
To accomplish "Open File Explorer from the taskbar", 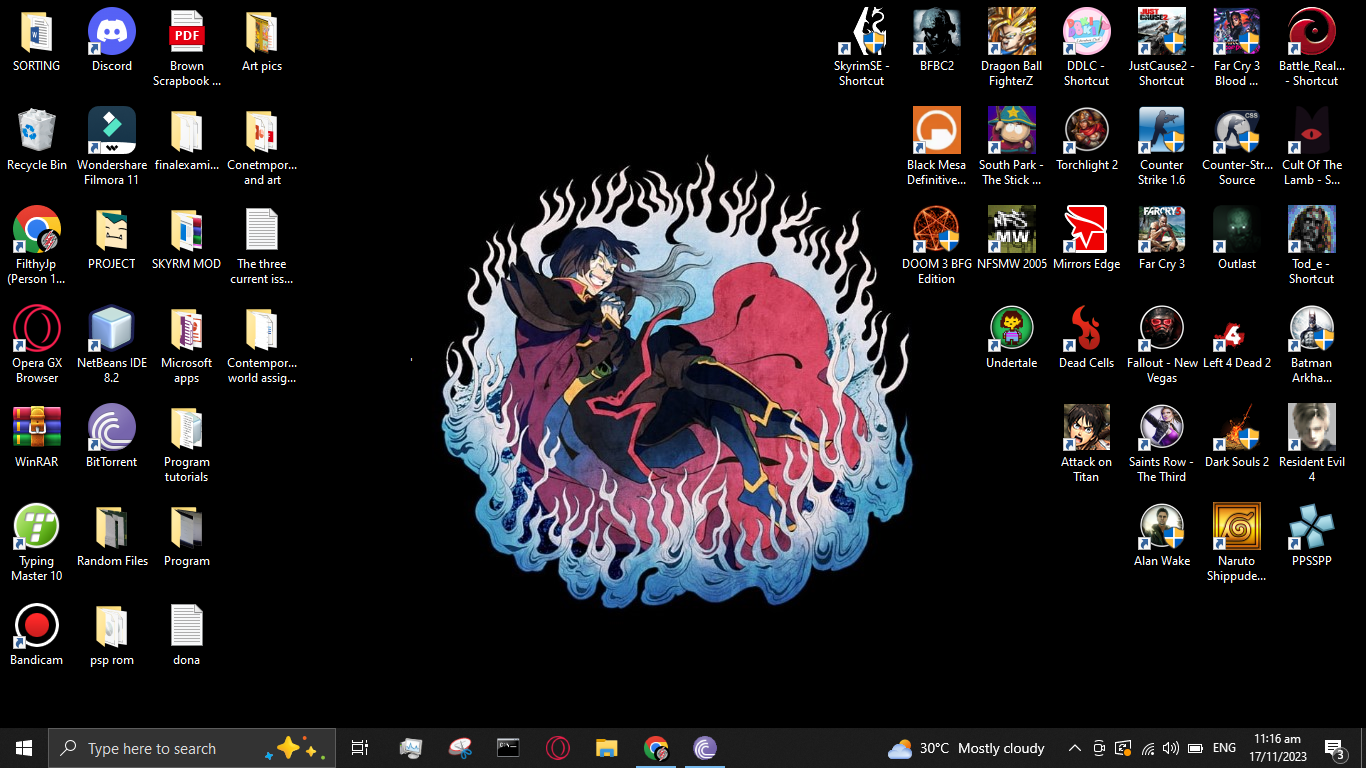I will (606, 748).
